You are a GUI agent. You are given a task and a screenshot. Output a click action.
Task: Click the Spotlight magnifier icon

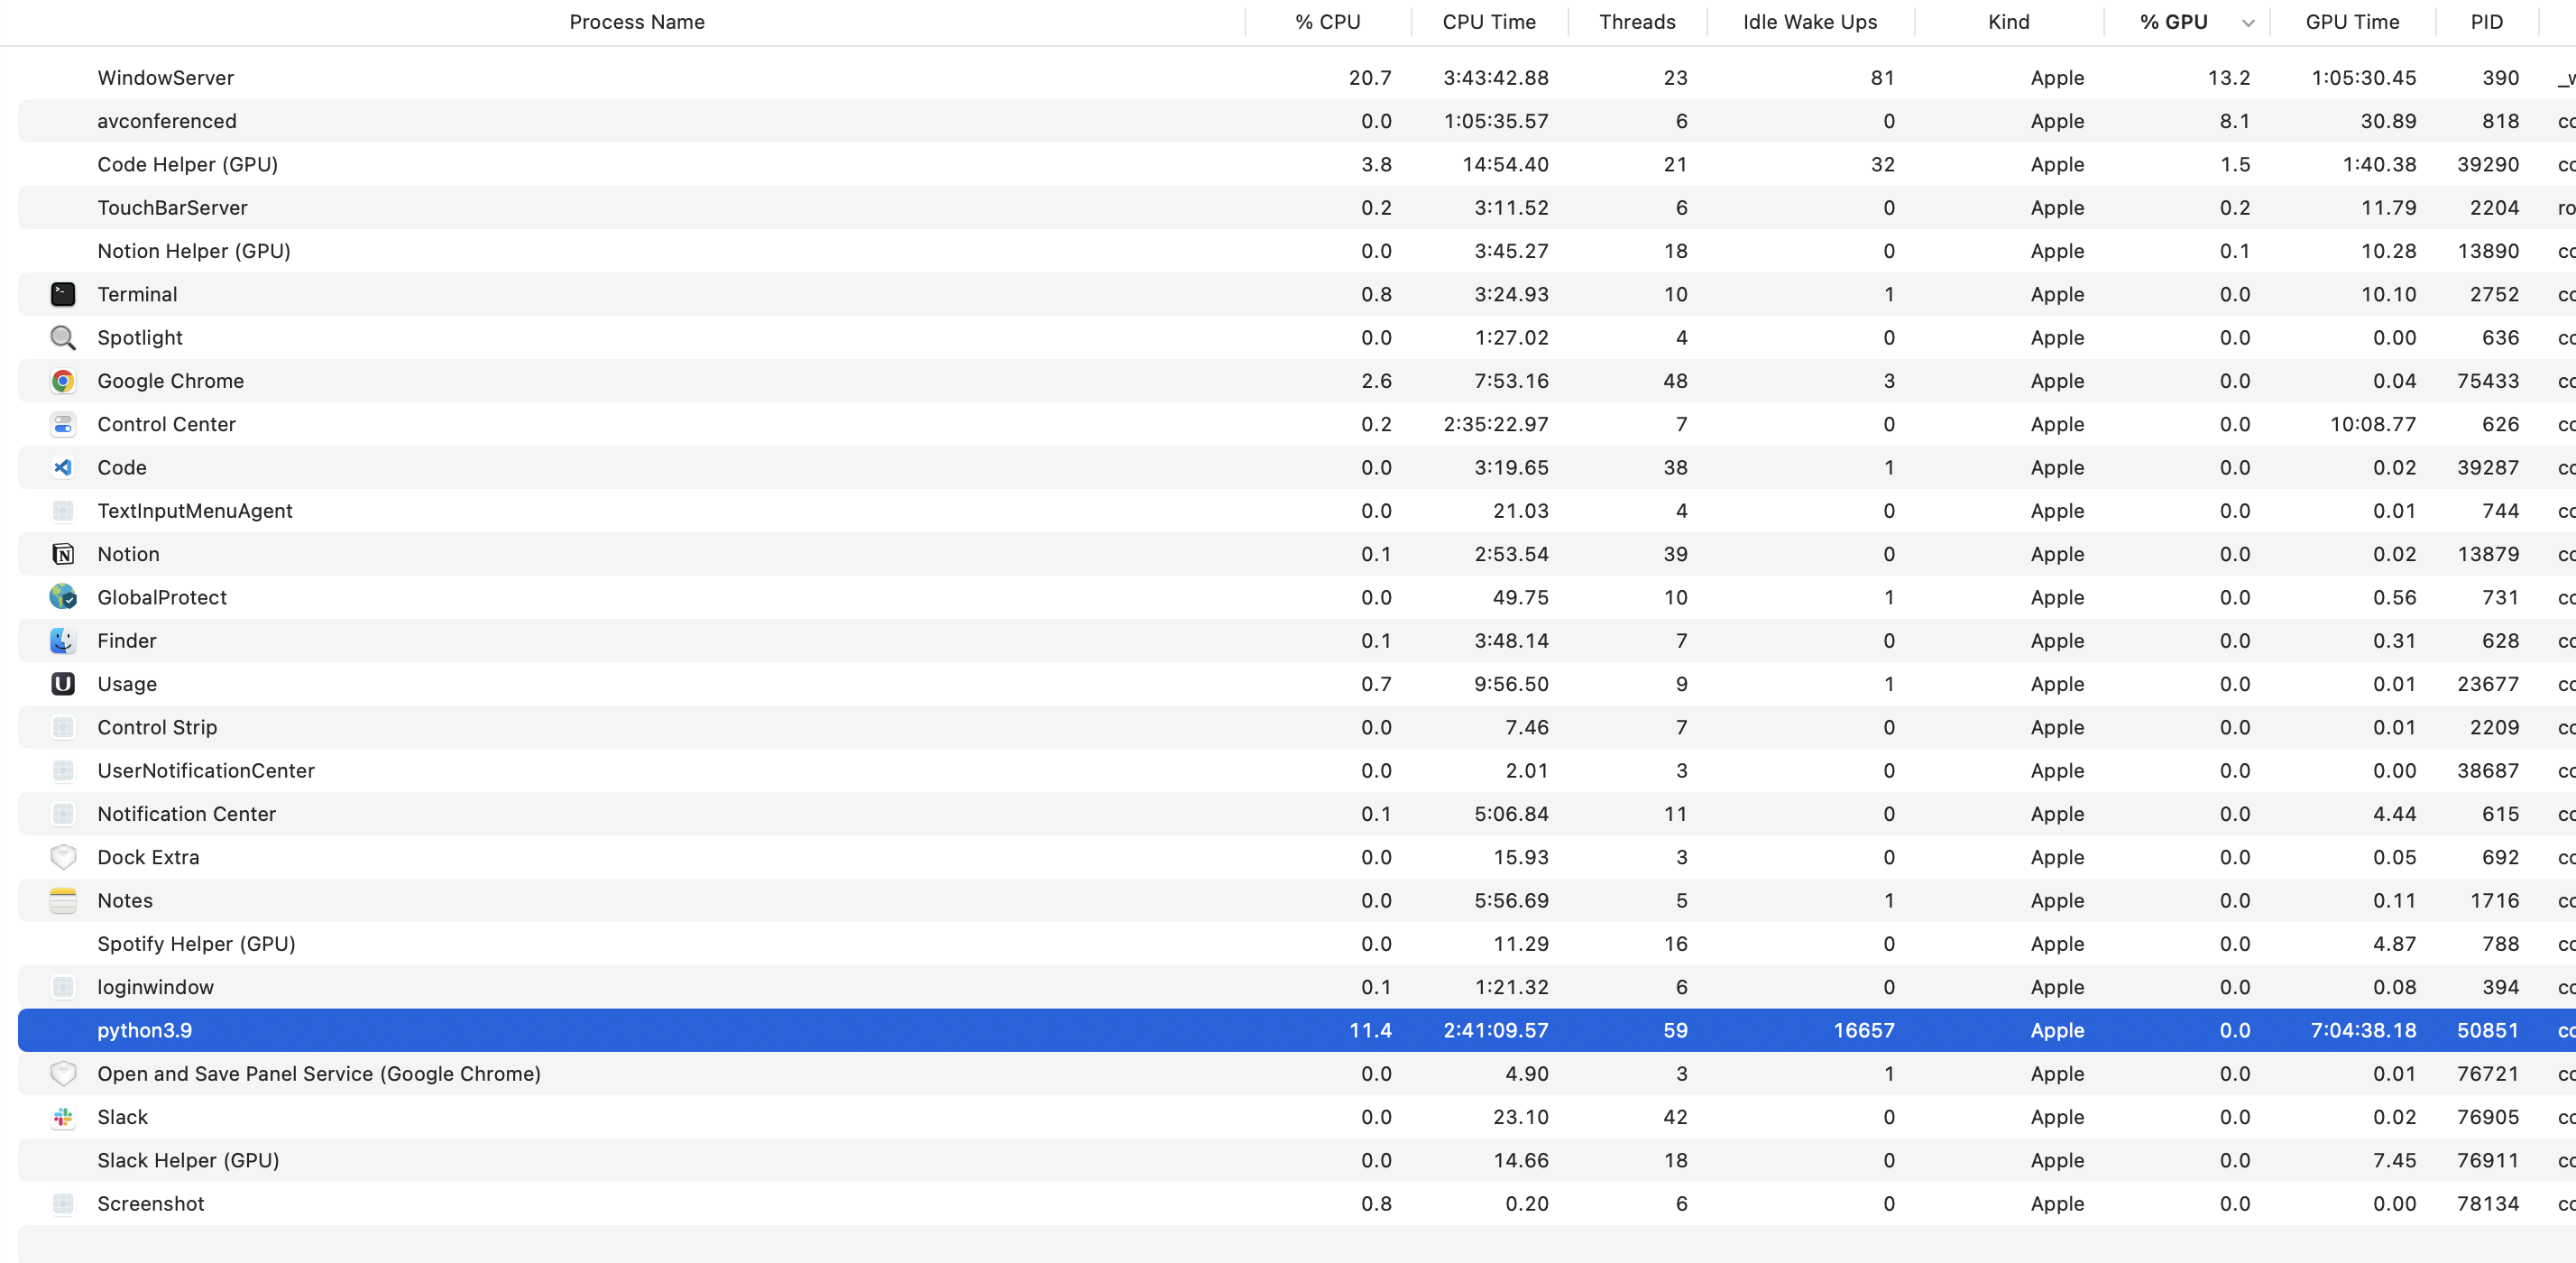(63, 337)
